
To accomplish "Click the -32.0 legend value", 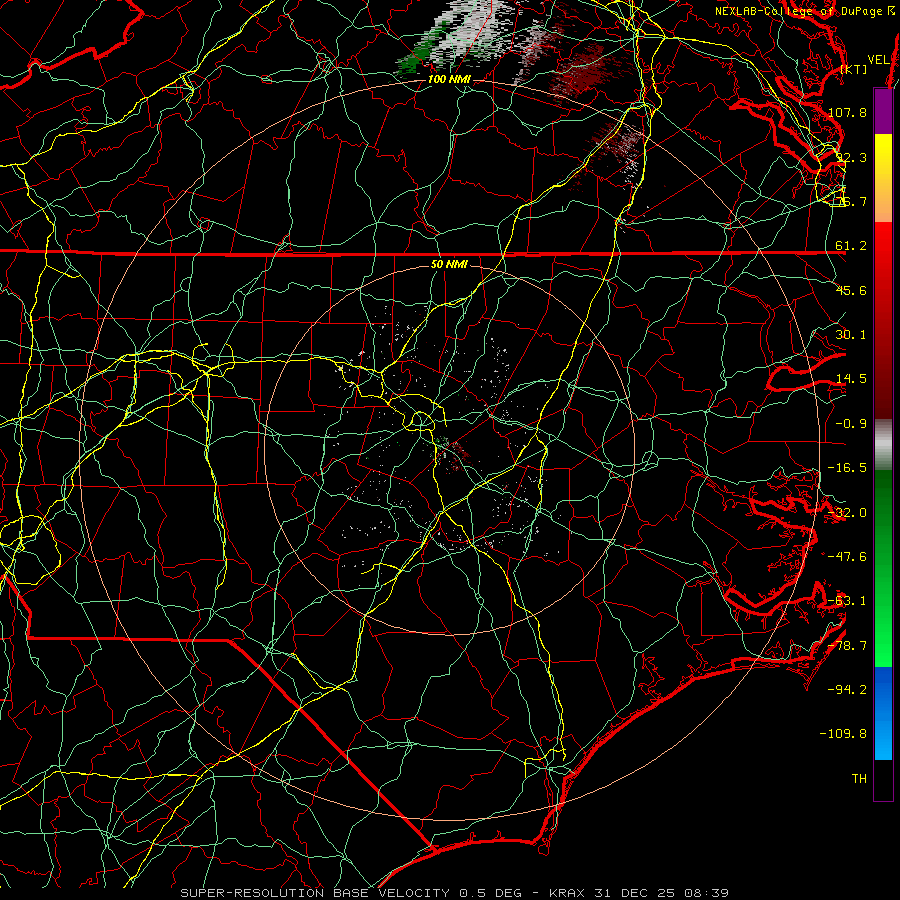I will click(x=847, y=513).
